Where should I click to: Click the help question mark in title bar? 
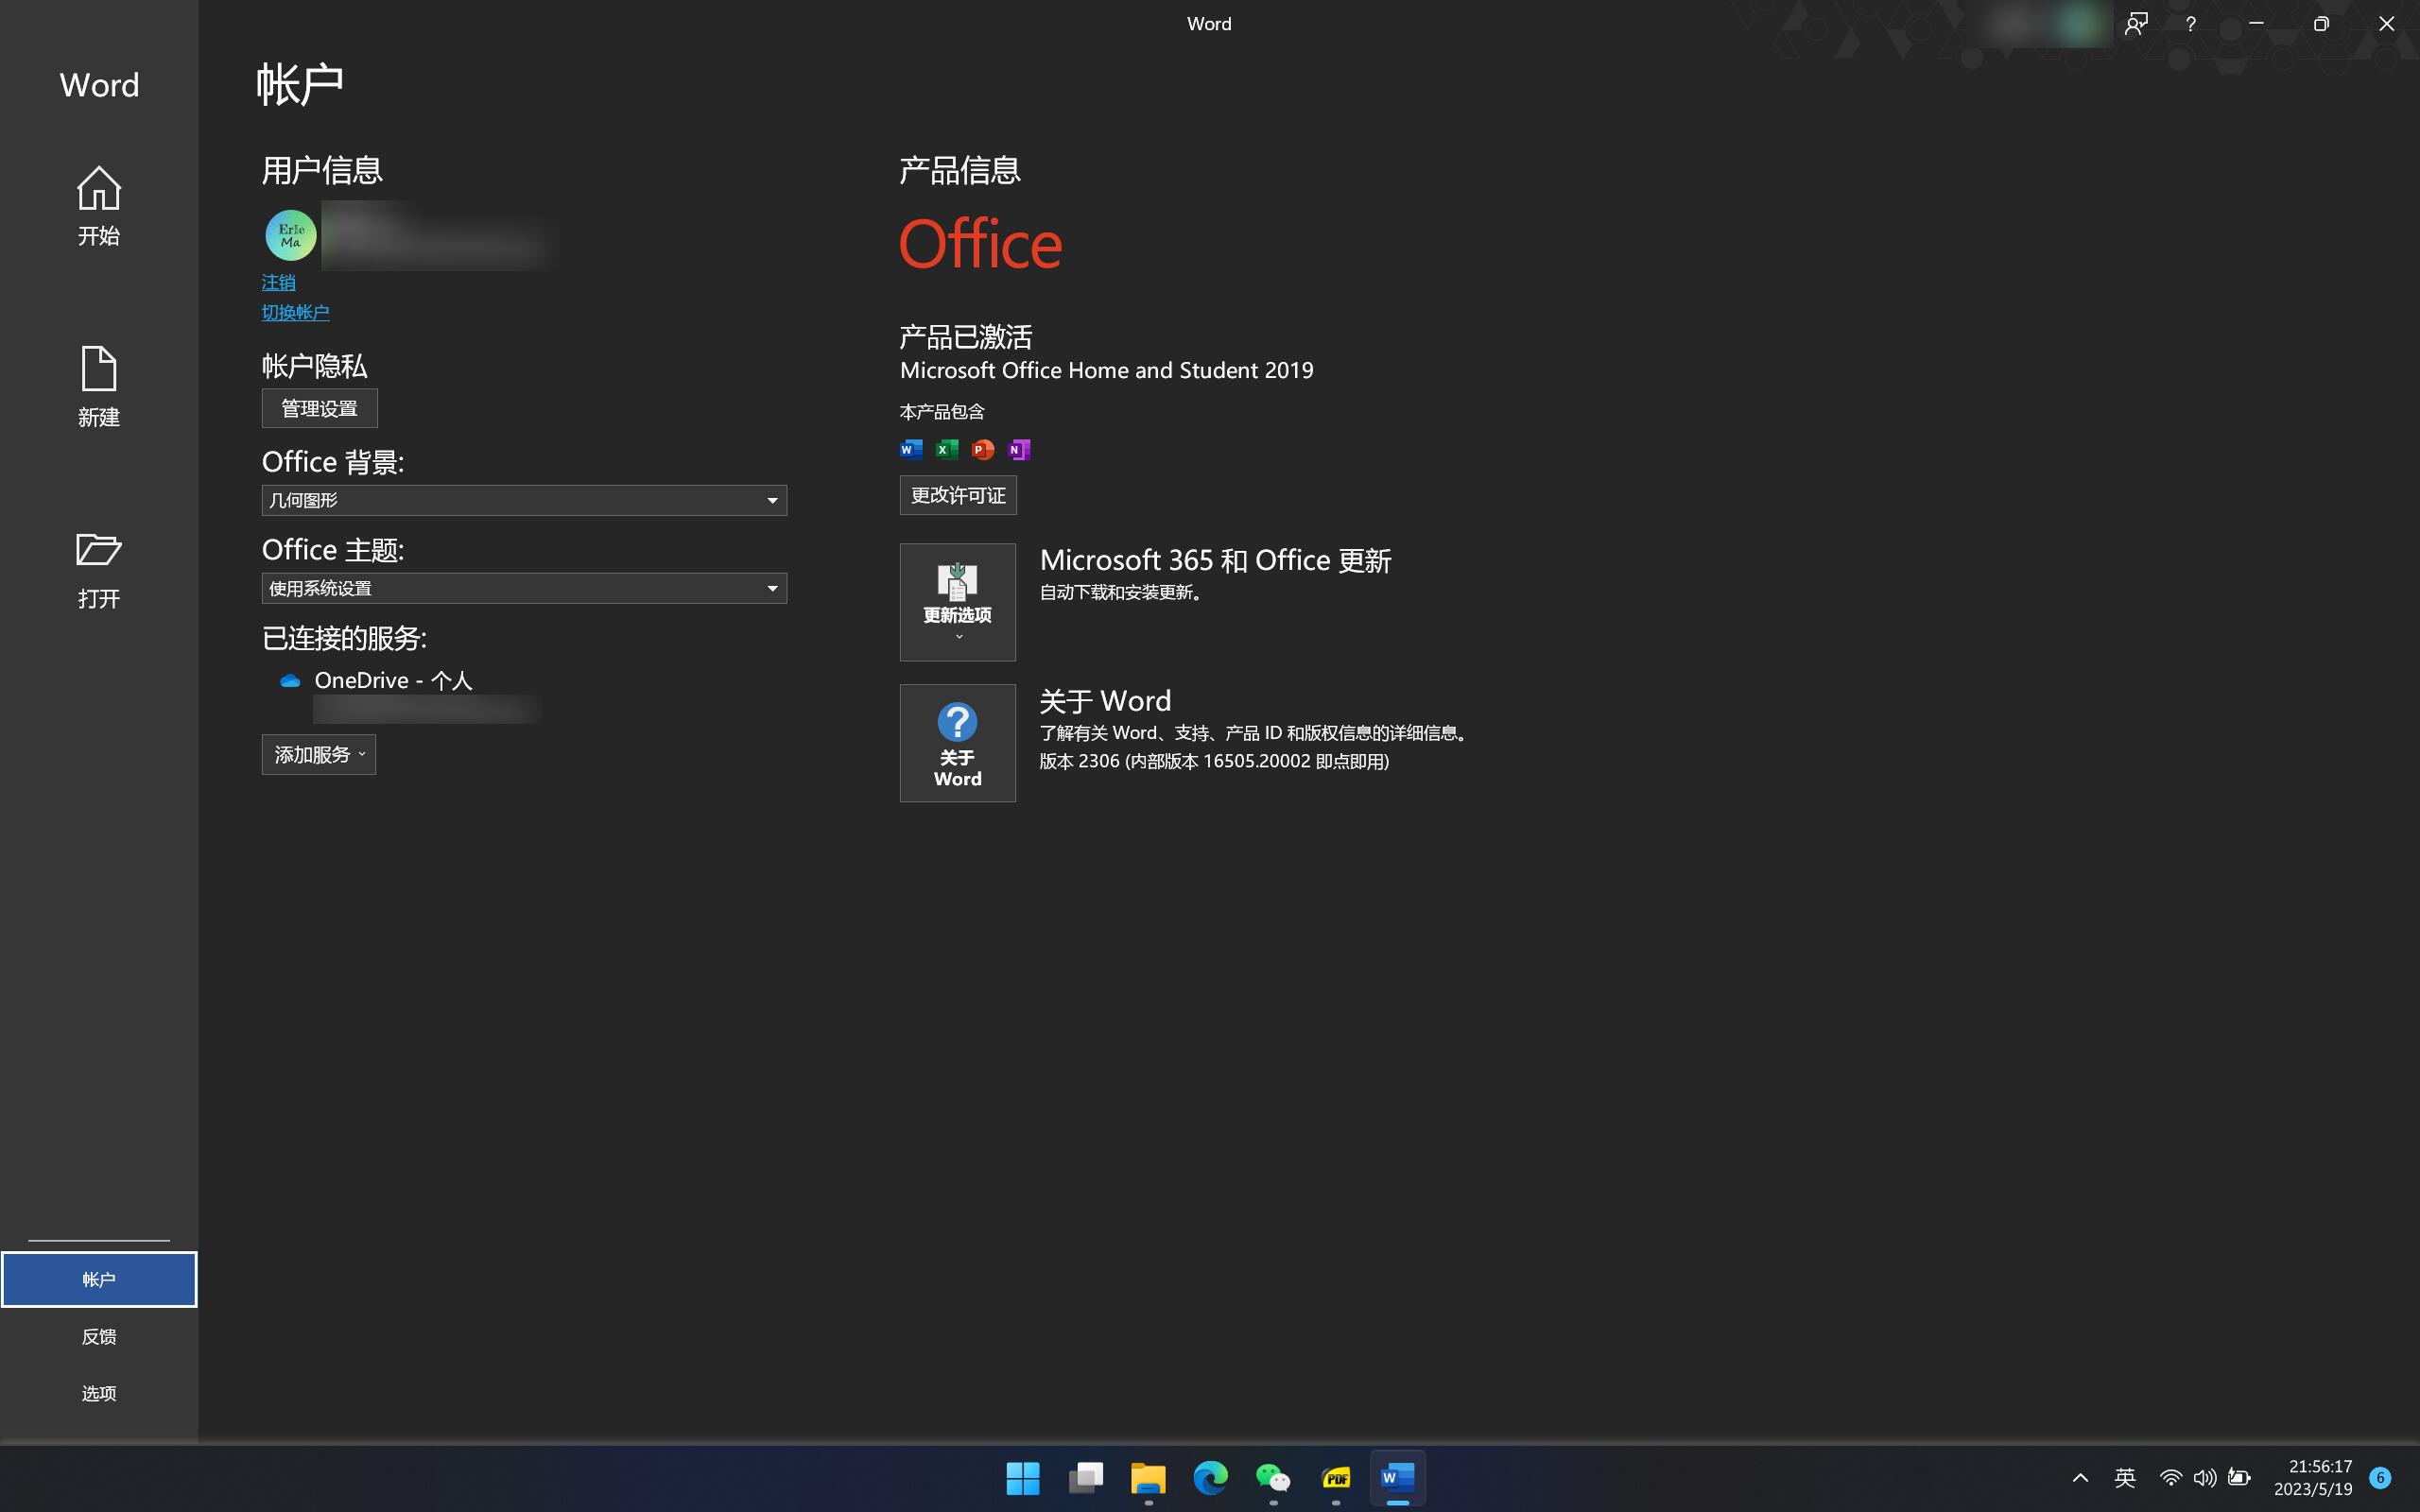coord(2190,24)
